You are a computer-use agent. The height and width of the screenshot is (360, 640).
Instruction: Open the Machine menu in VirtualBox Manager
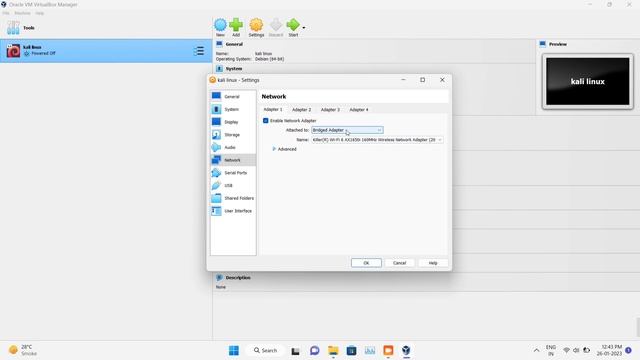pos(22,13)
